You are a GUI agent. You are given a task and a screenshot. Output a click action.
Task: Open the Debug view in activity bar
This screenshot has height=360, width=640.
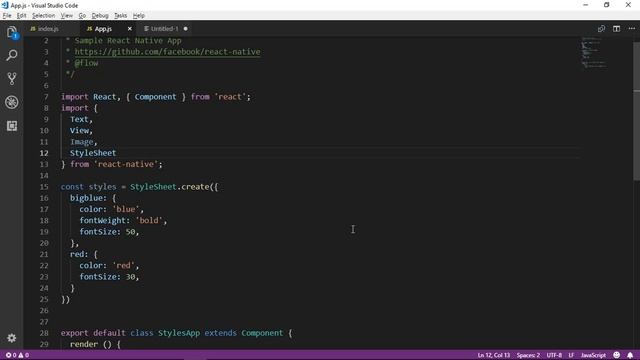click(11, 102)
